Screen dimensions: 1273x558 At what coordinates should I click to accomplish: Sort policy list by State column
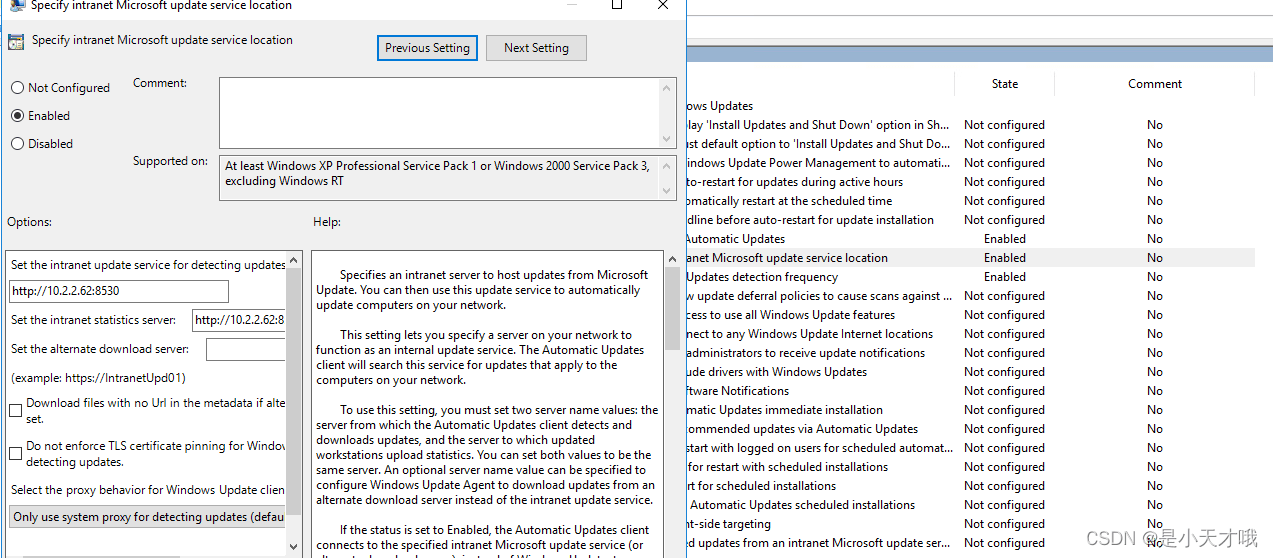tap(1005, 84)
